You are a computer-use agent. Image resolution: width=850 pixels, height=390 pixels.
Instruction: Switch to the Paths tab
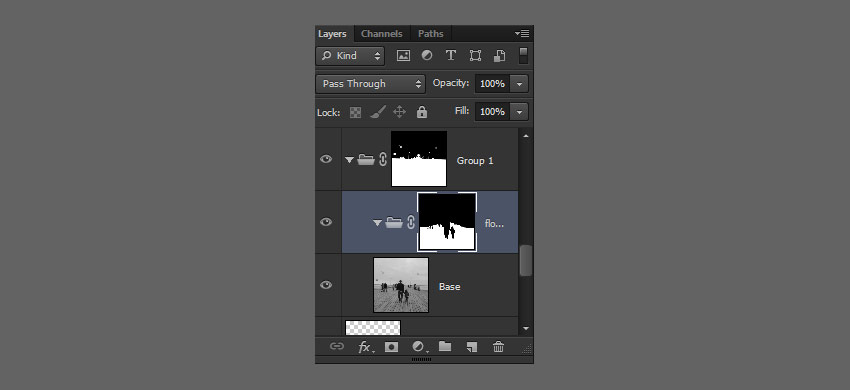(x=431, y=34)
